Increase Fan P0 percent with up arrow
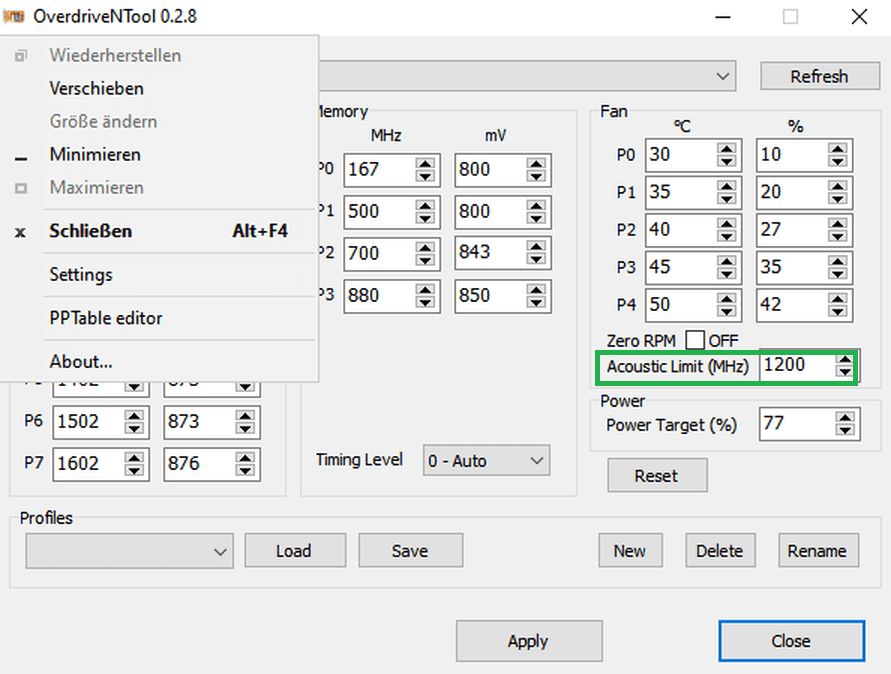 pos(837,148)
